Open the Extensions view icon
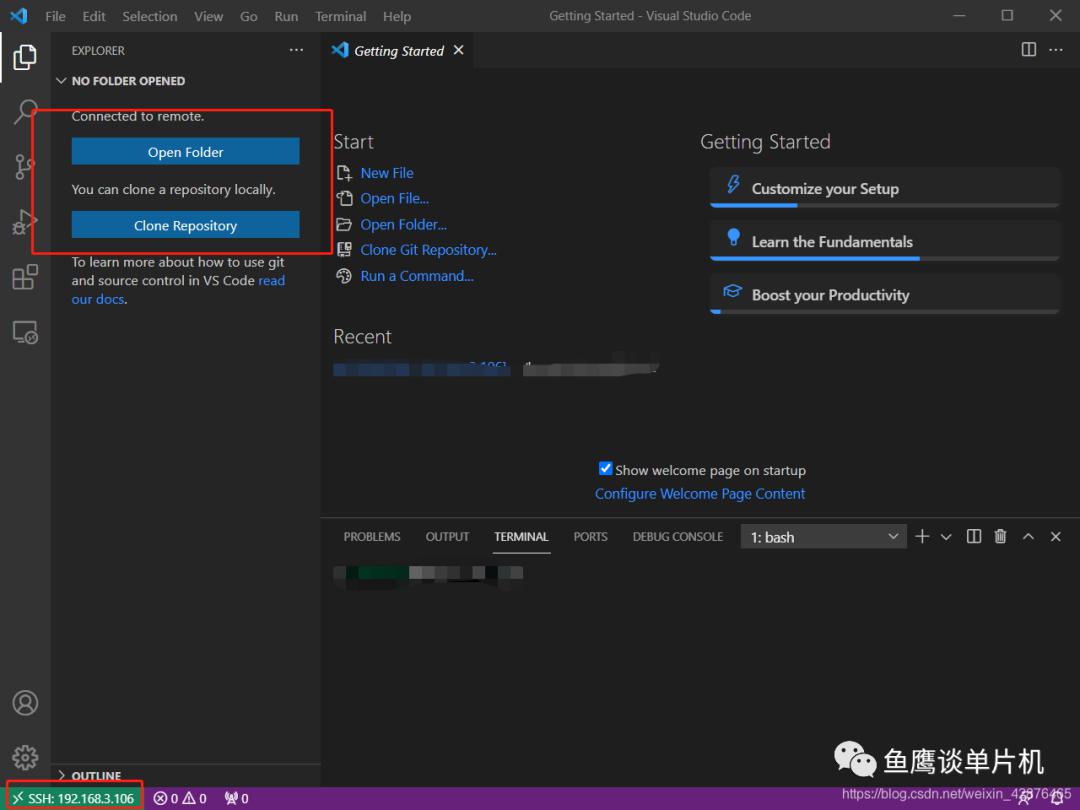This screenshot has width=1080, height=810. coord(25,277)
